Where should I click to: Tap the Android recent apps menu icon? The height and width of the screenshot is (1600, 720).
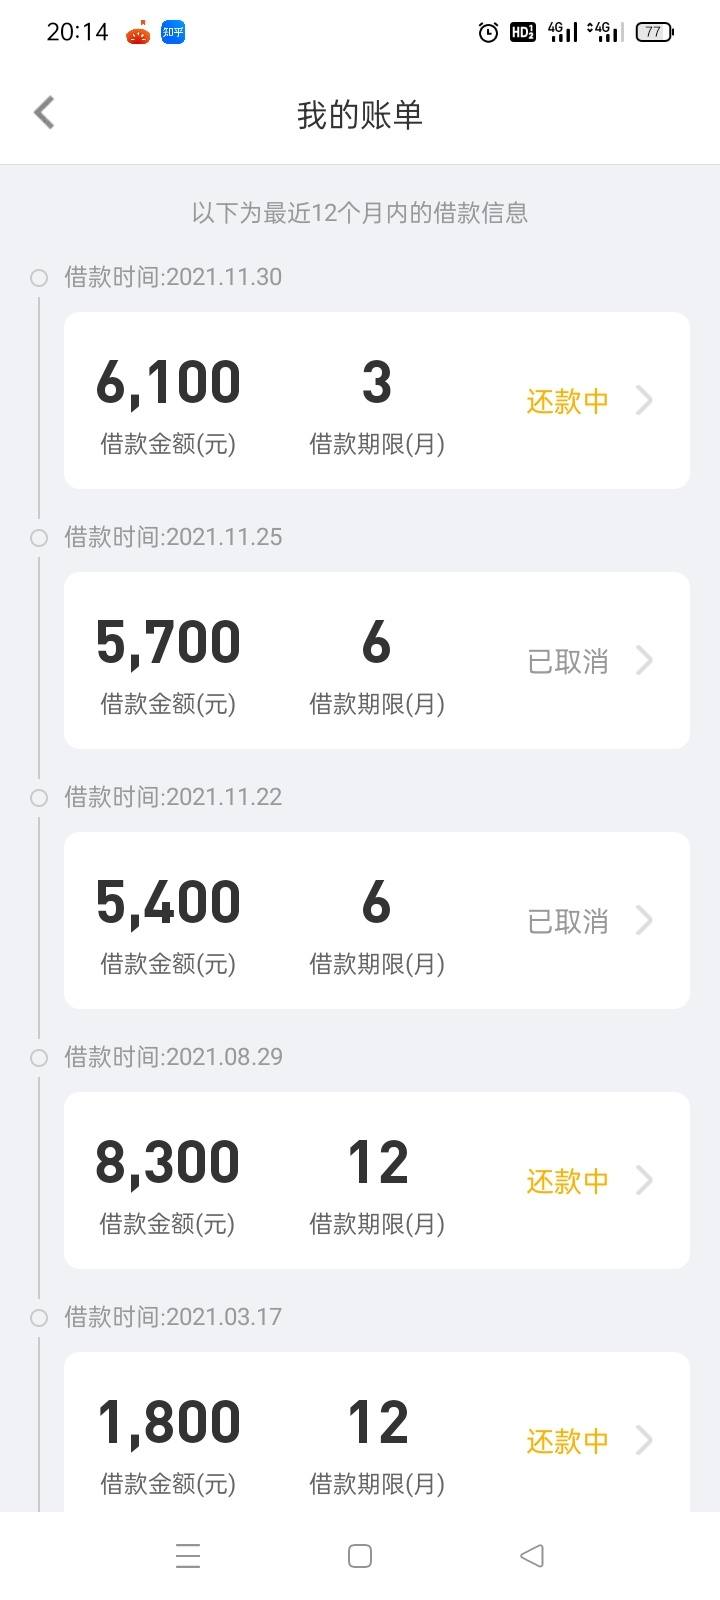coord(188,1556)
